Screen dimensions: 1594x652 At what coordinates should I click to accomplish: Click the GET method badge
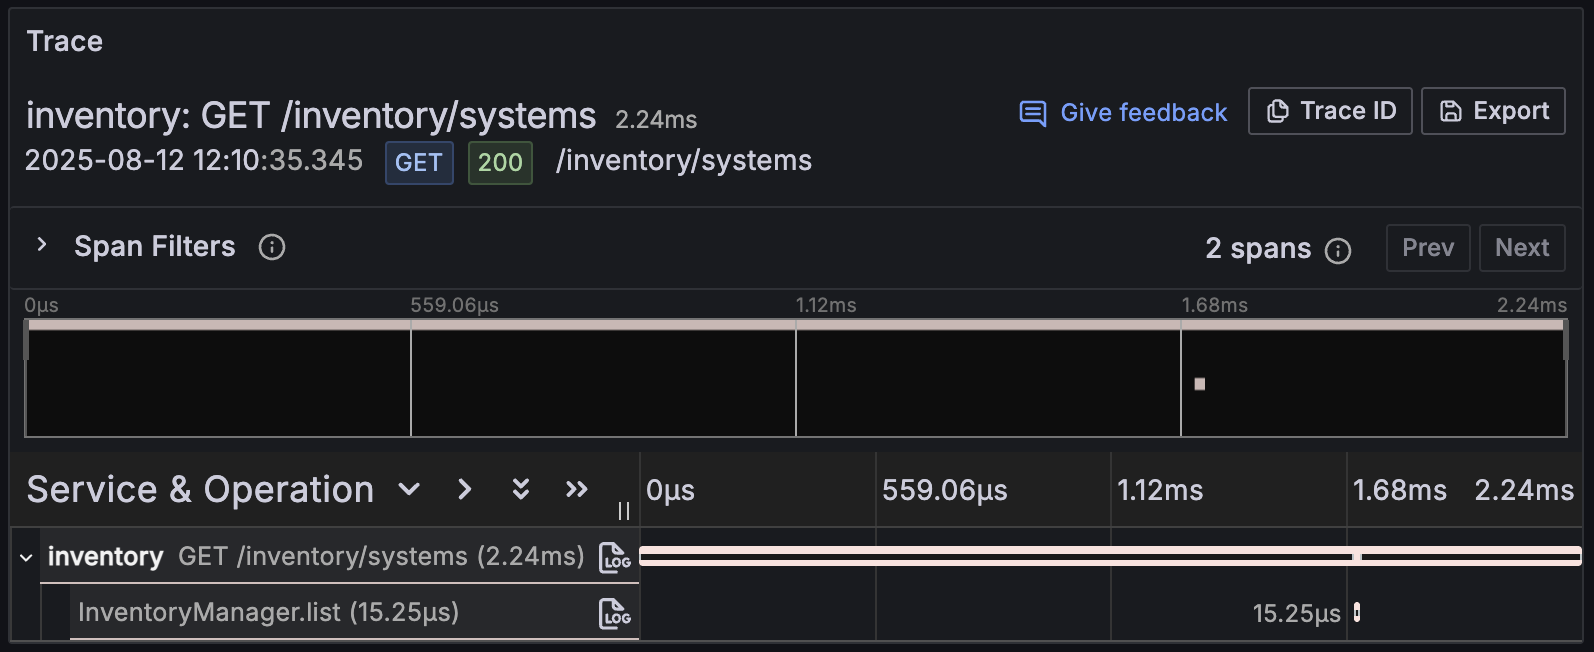coord(419,163)
